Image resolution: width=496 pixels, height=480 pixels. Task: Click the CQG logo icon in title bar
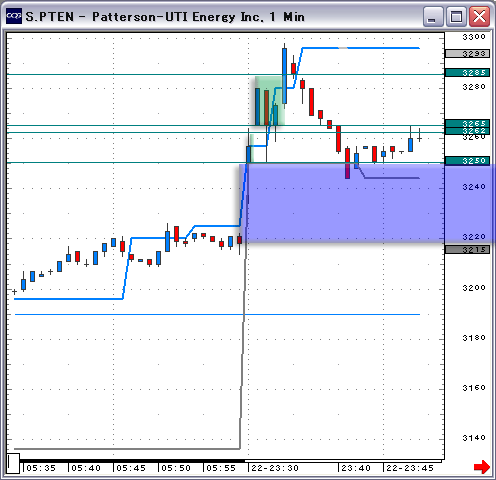tap(14, 16)
